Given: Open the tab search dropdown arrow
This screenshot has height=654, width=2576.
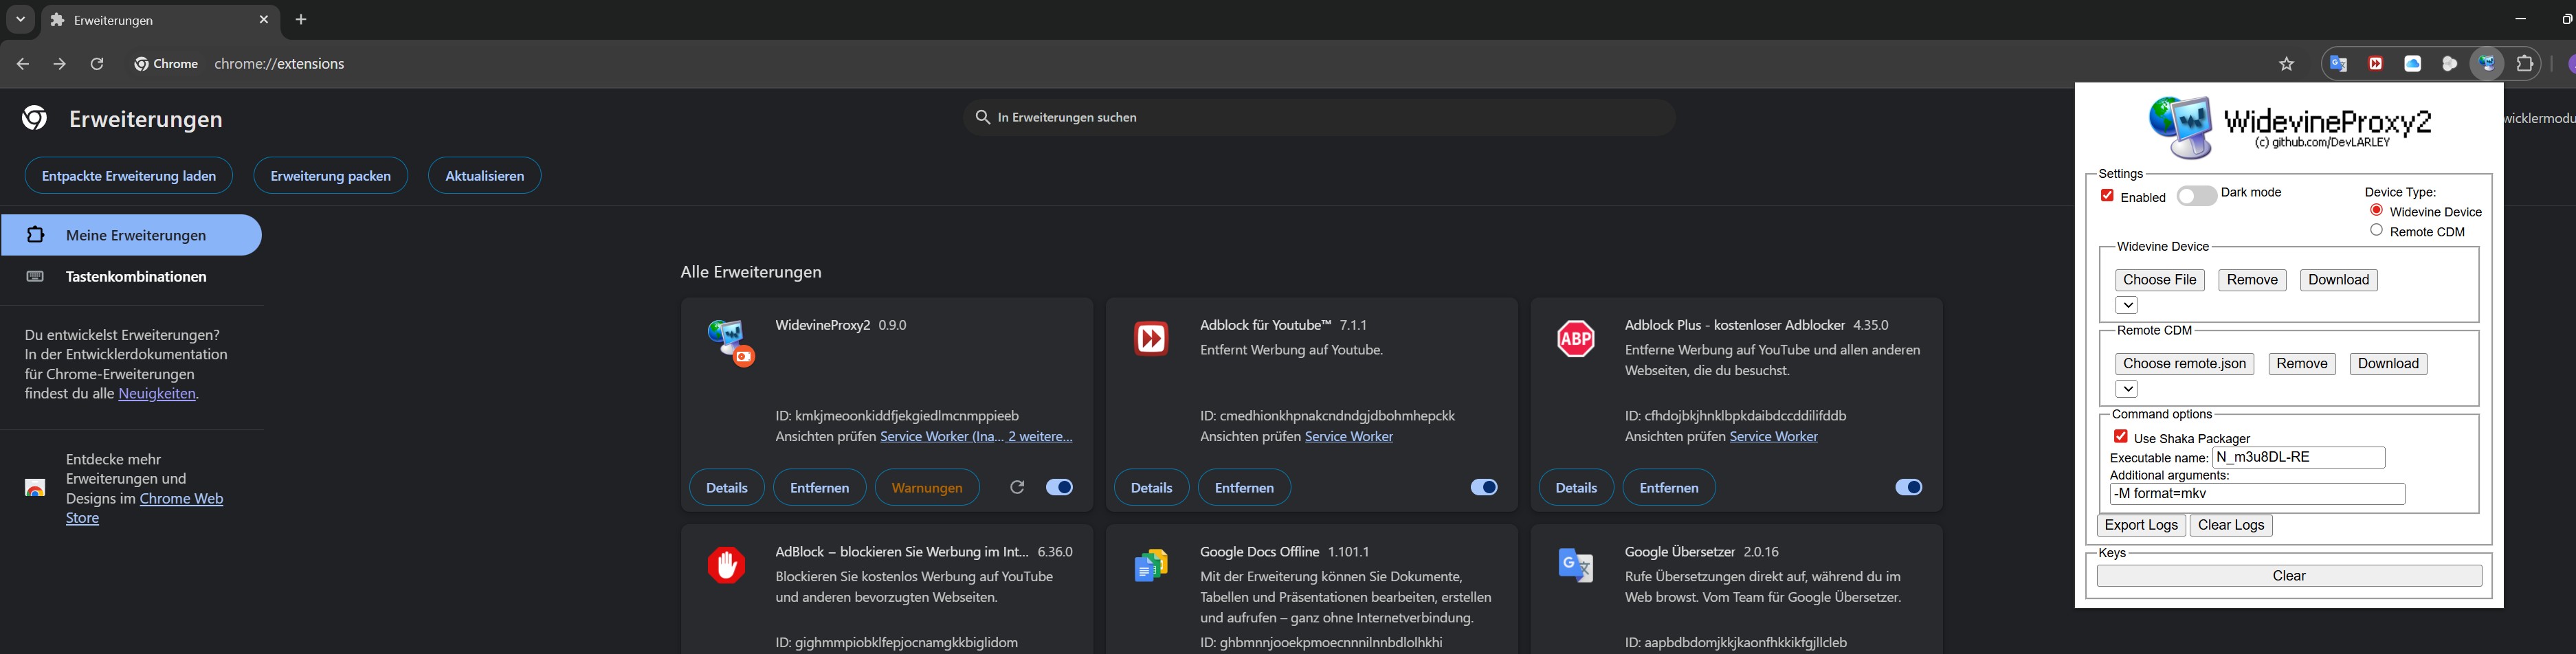Looking at the screenshot, I should [x=20, y=20].
